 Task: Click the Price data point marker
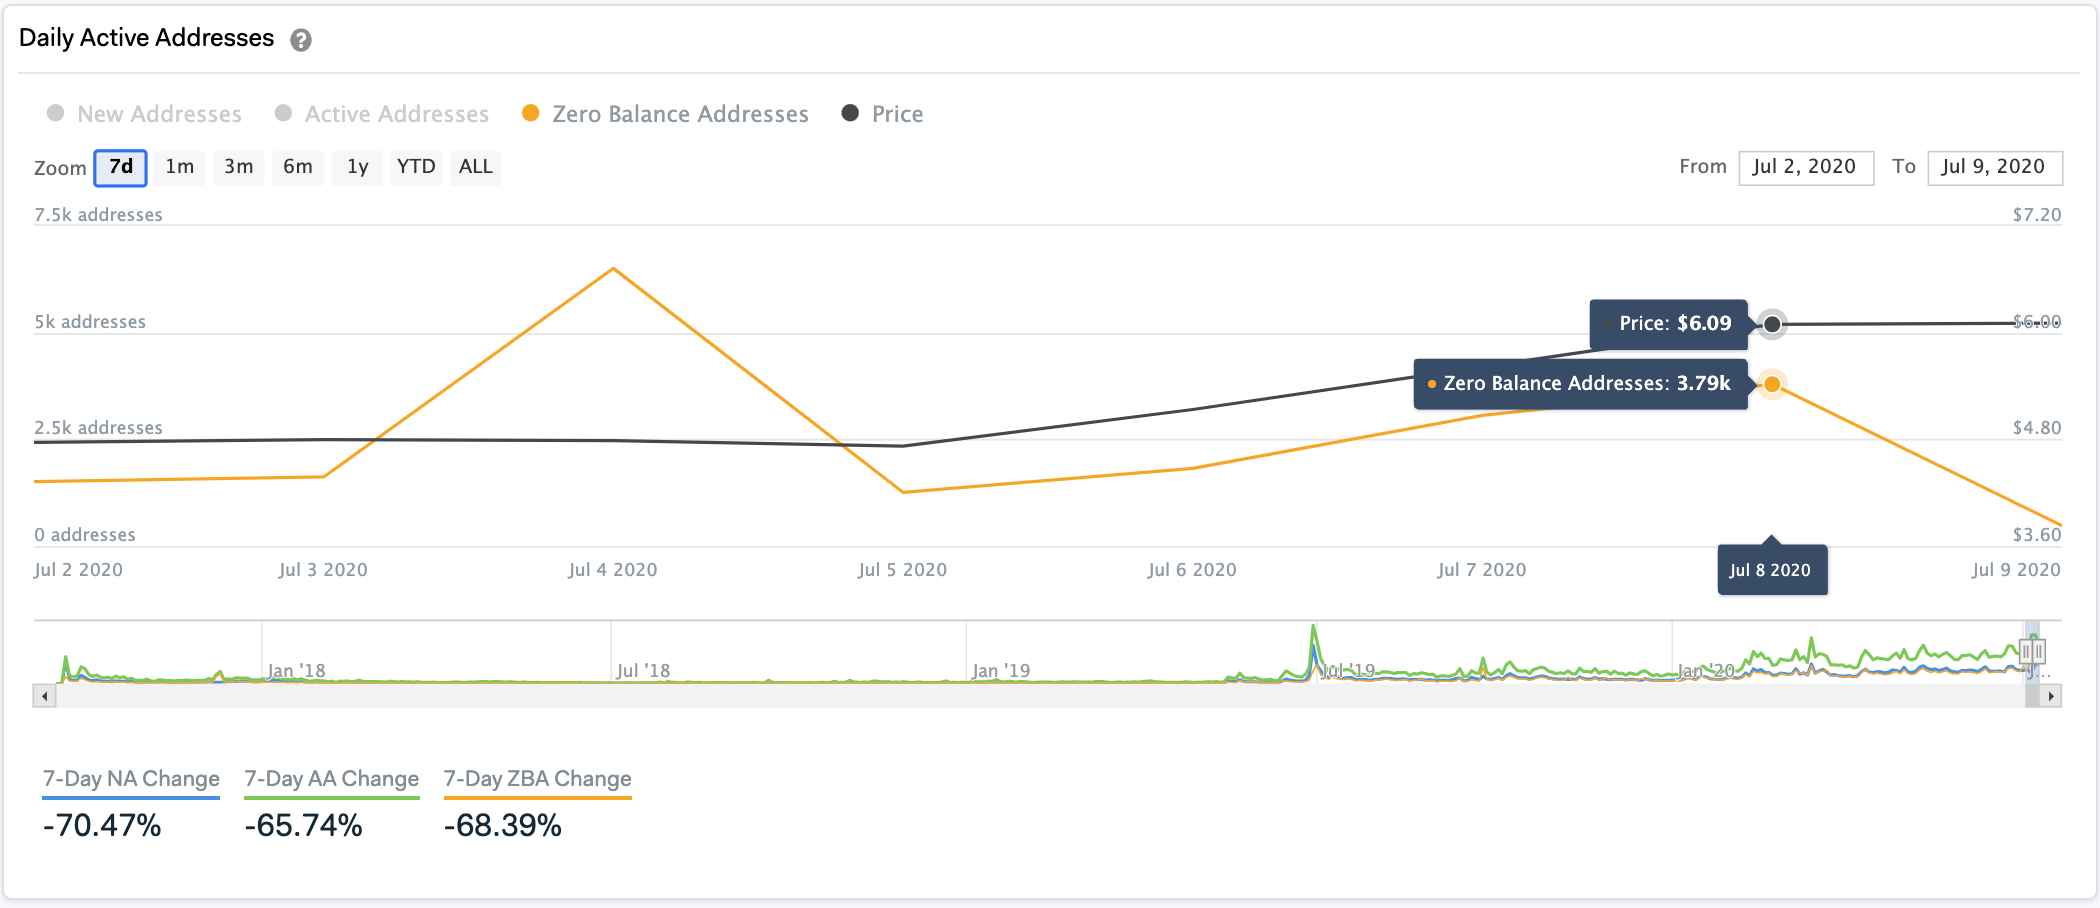click(x=1771, y=324)
